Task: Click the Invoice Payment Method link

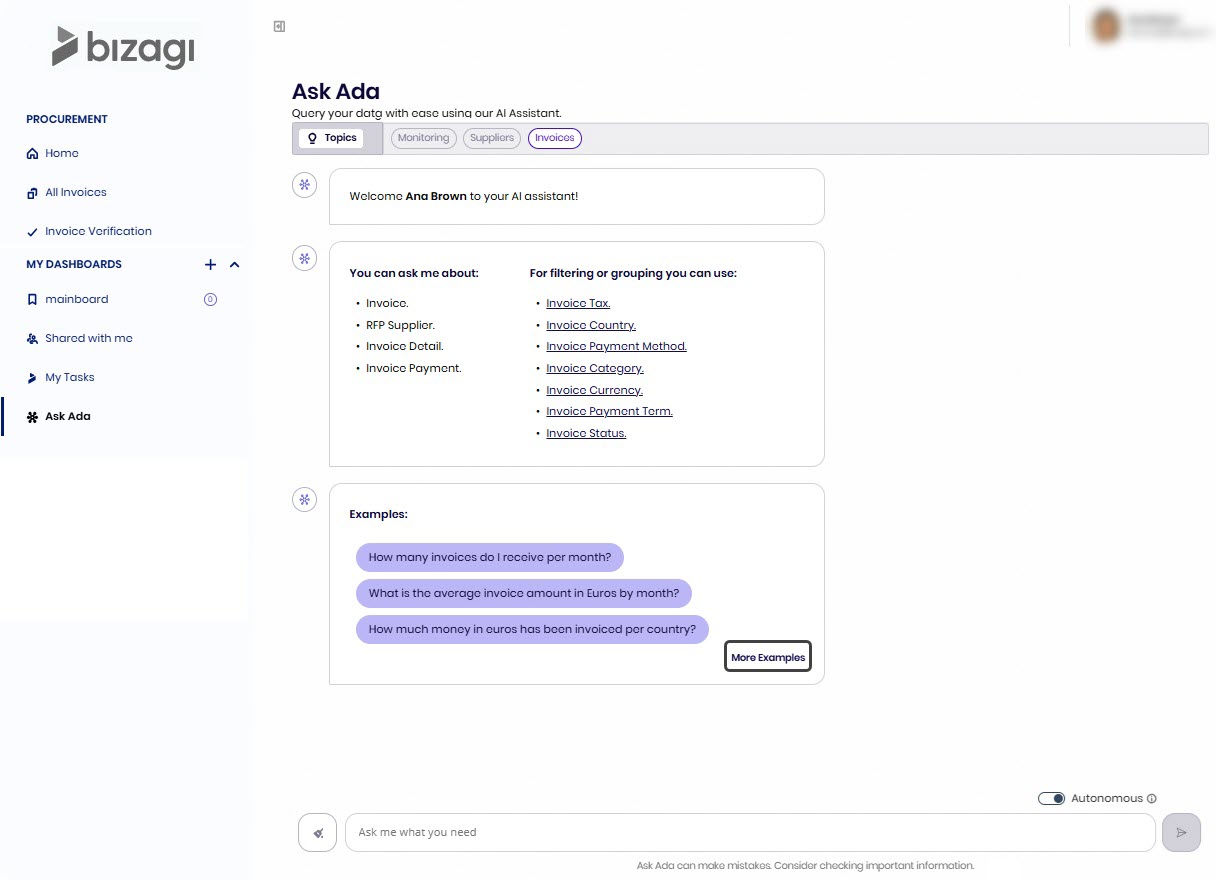Action: (616, 346)
